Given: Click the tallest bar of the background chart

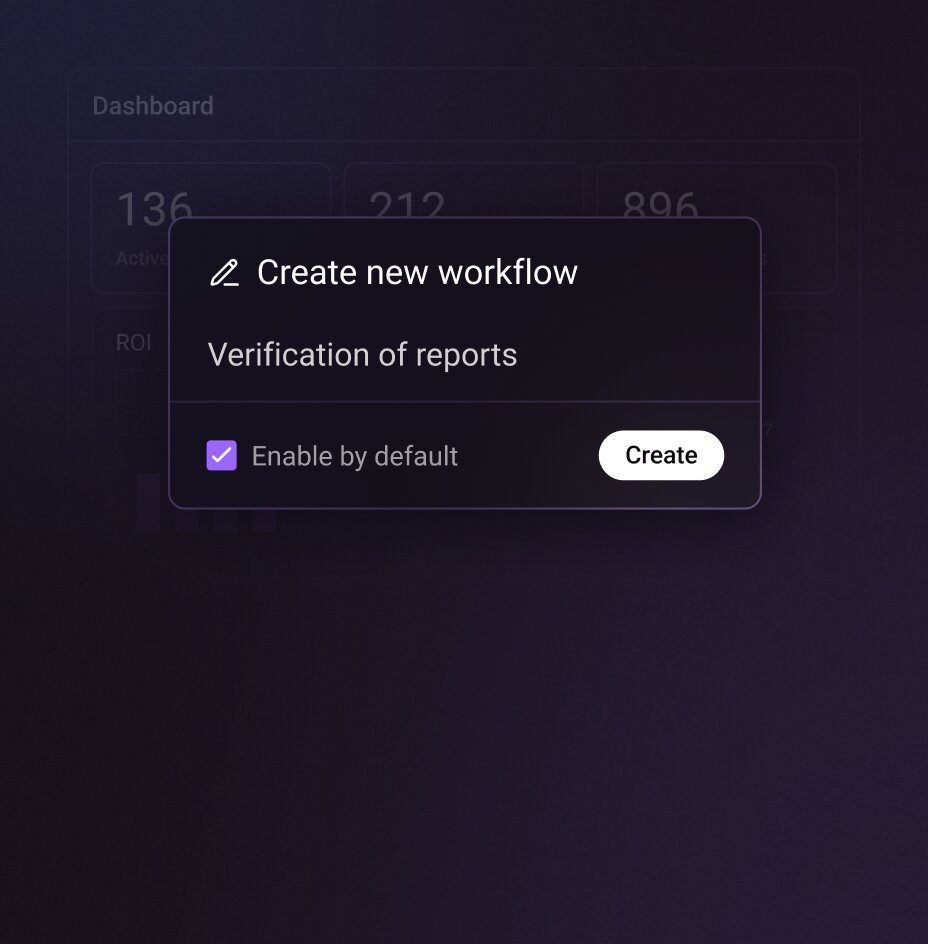Looking at the screenshot, I should coord(150,500).
